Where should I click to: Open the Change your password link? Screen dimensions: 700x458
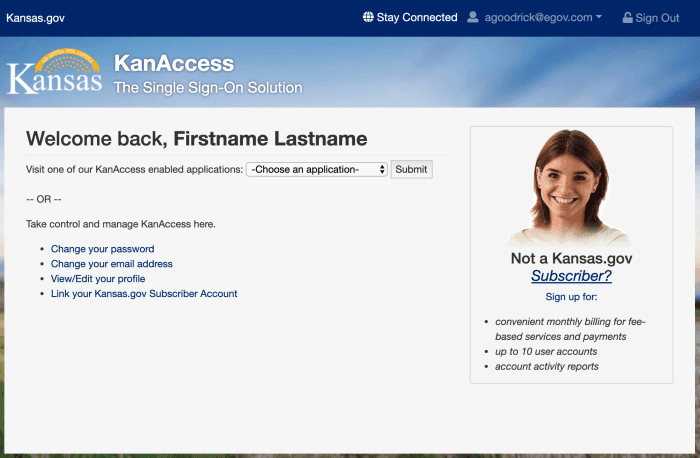(x=103, y=249)
